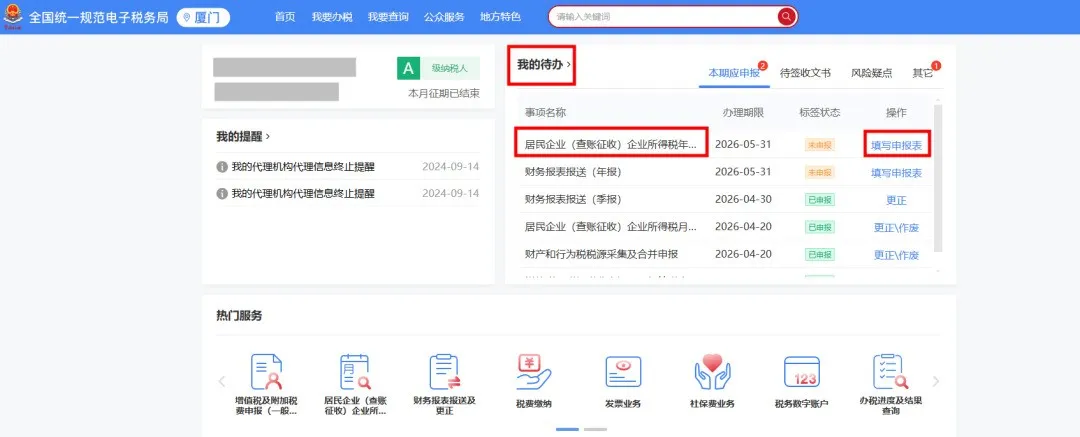Screen dimensions: 1080x437
Task: Click the 级纳税人 label
Action: click(450, 68)
